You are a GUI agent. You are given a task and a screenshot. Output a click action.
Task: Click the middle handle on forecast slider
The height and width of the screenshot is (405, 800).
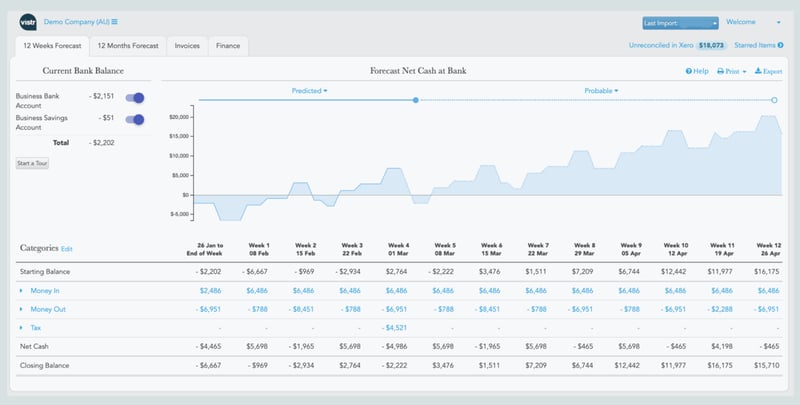tap(416, 100)
